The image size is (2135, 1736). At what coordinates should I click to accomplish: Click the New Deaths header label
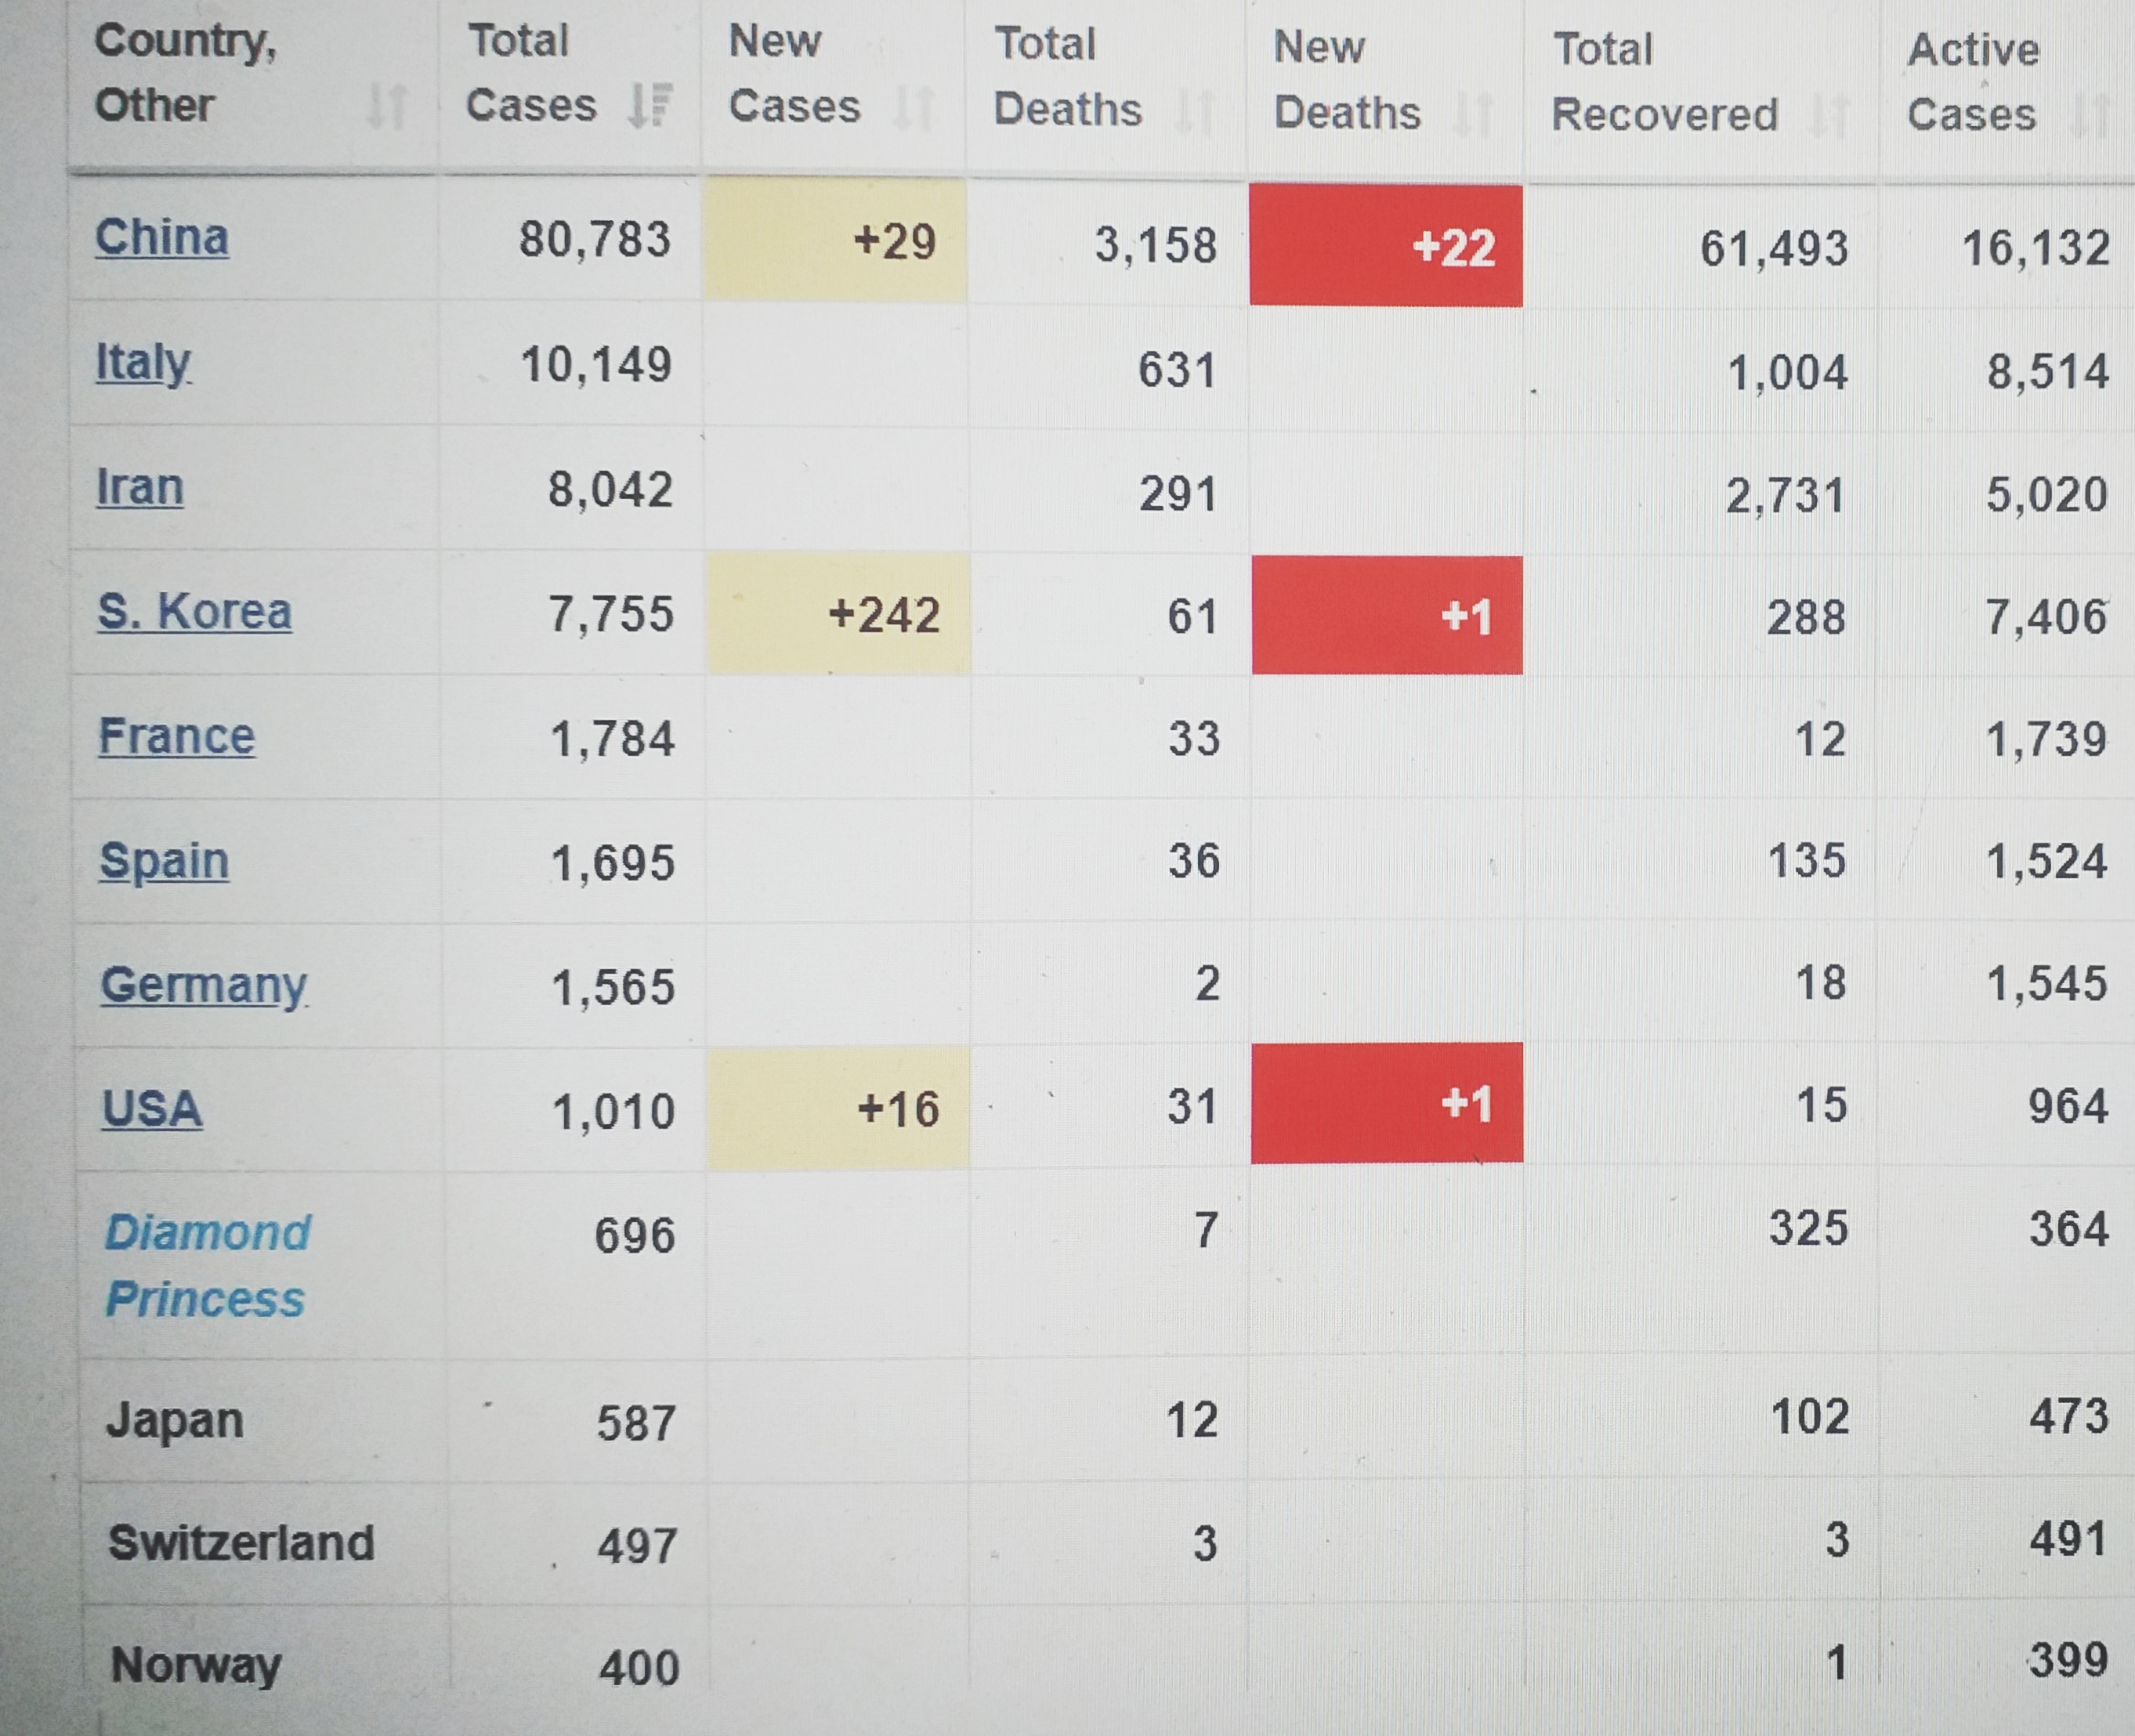tap(1346, 80)
